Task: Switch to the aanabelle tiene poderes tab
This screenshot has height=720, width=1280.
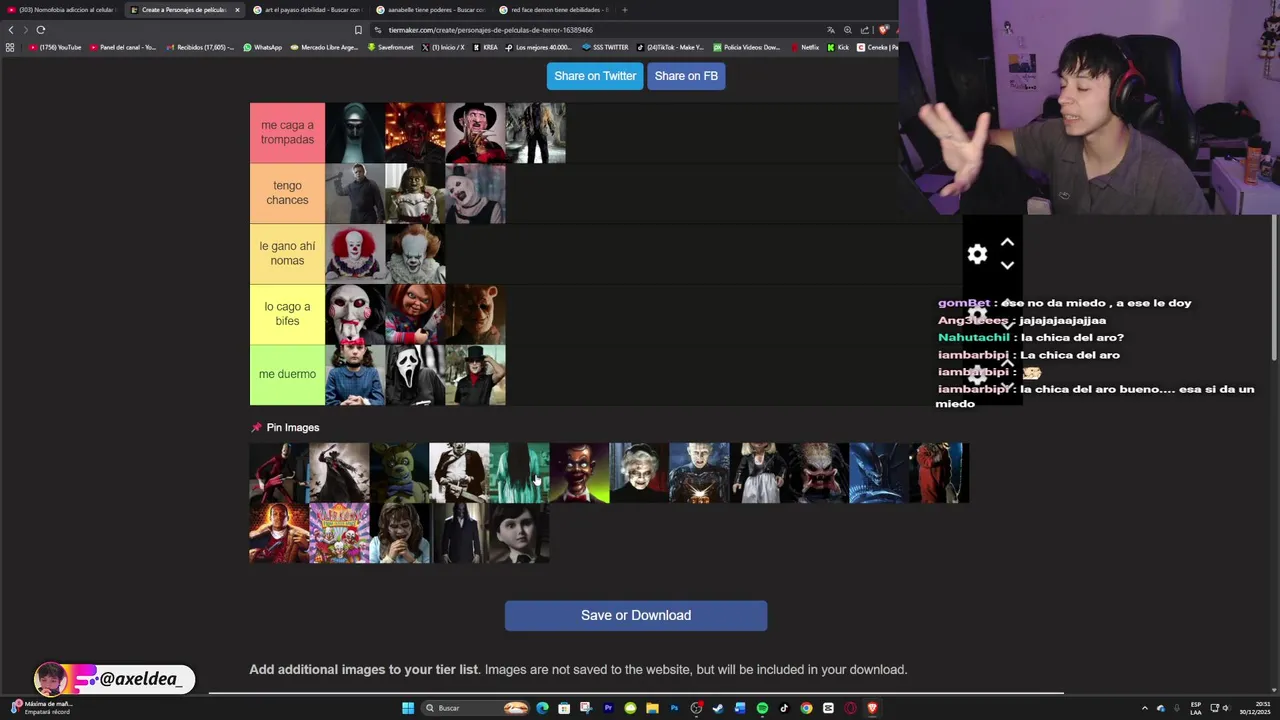Action: [x=430, y=10]
